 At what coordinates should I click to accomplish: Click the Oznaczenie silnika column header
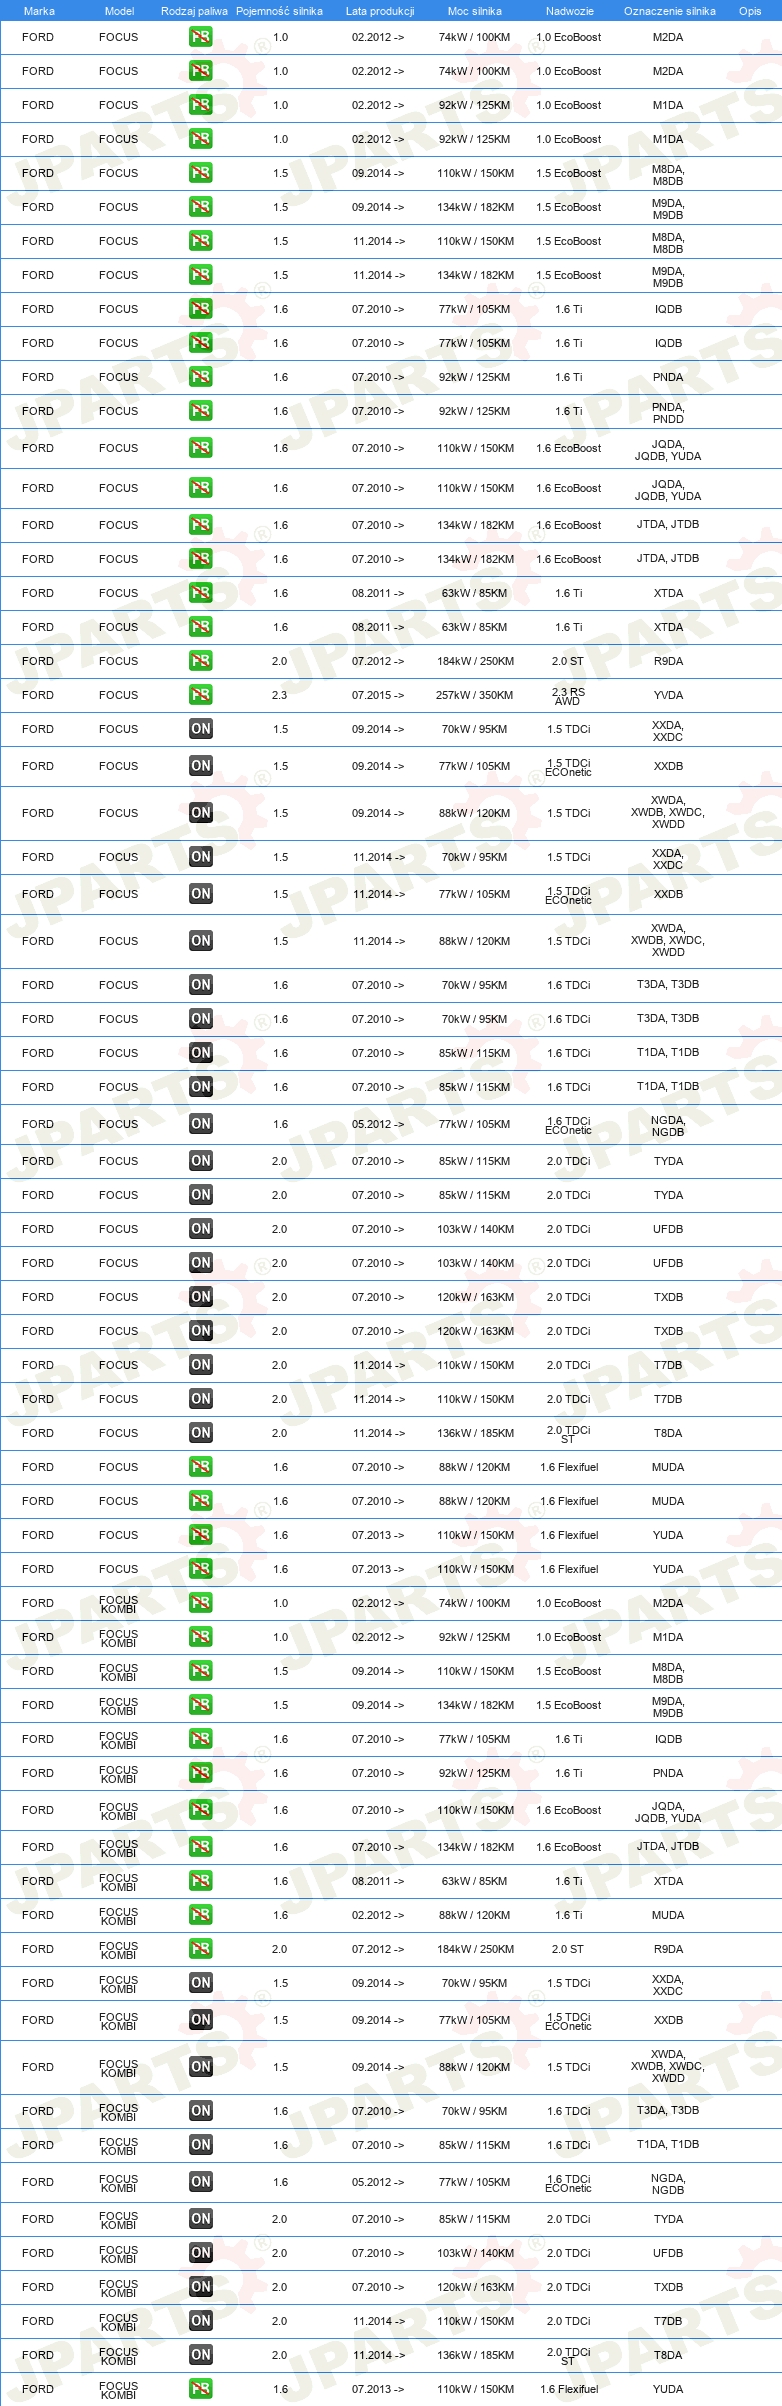[x=669, y=11]
